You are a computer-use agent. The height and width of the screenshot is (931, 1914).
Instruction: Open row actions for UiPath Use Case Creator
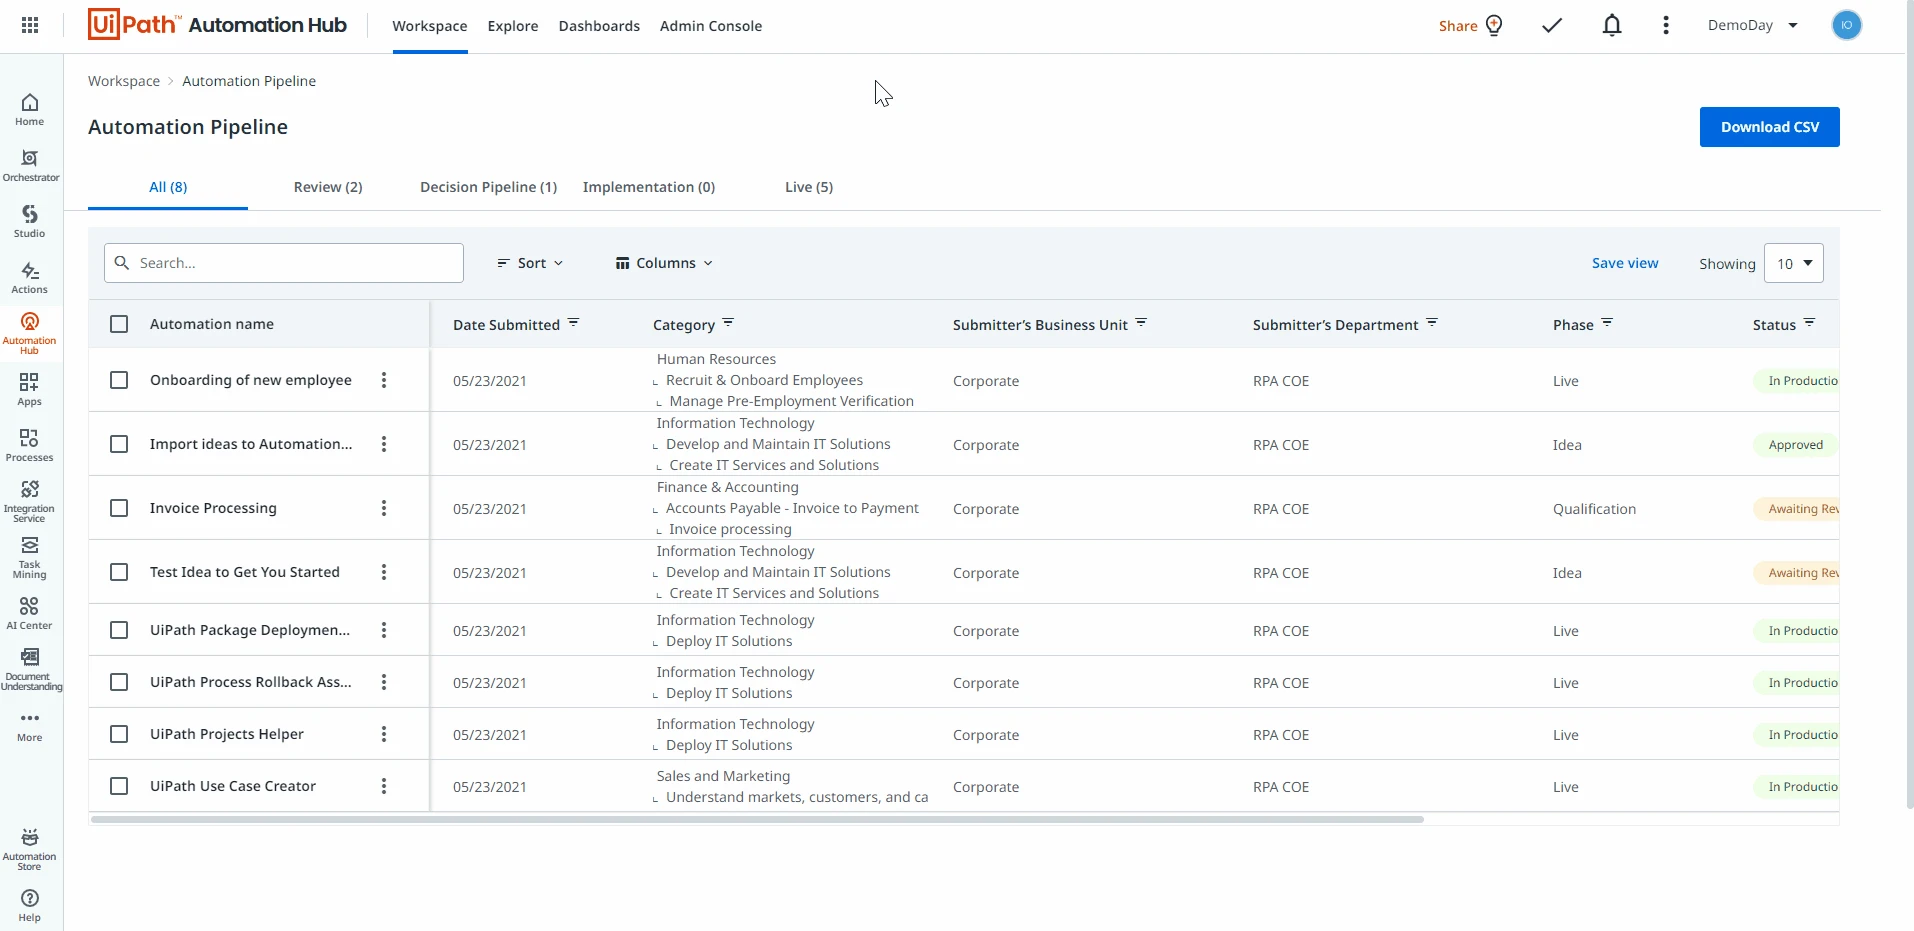coord(384,786)
